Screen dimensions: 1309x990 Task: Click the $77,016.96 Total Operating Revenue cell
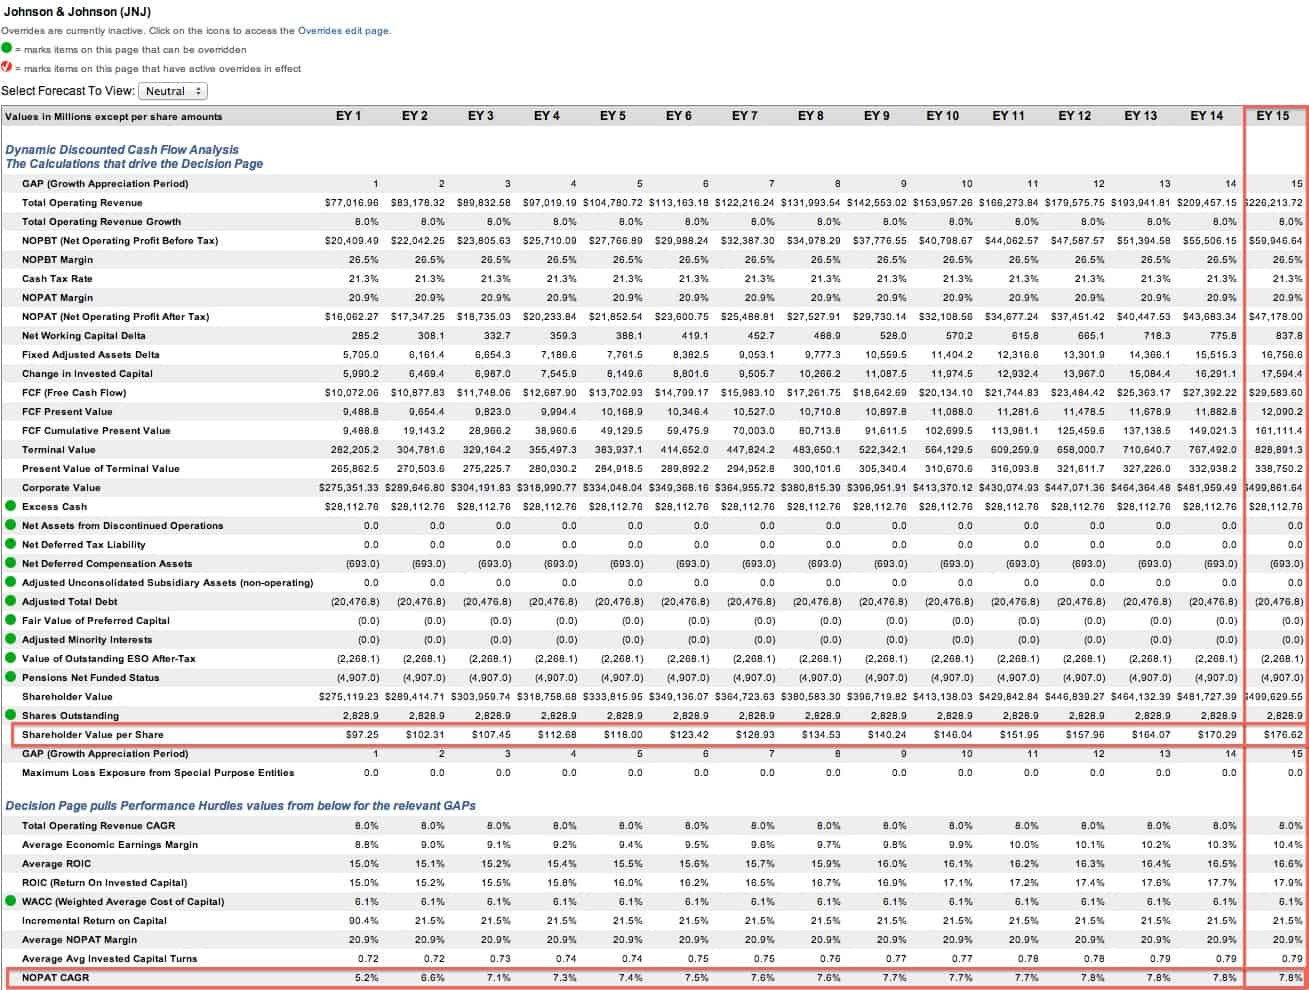click(352, 203)
